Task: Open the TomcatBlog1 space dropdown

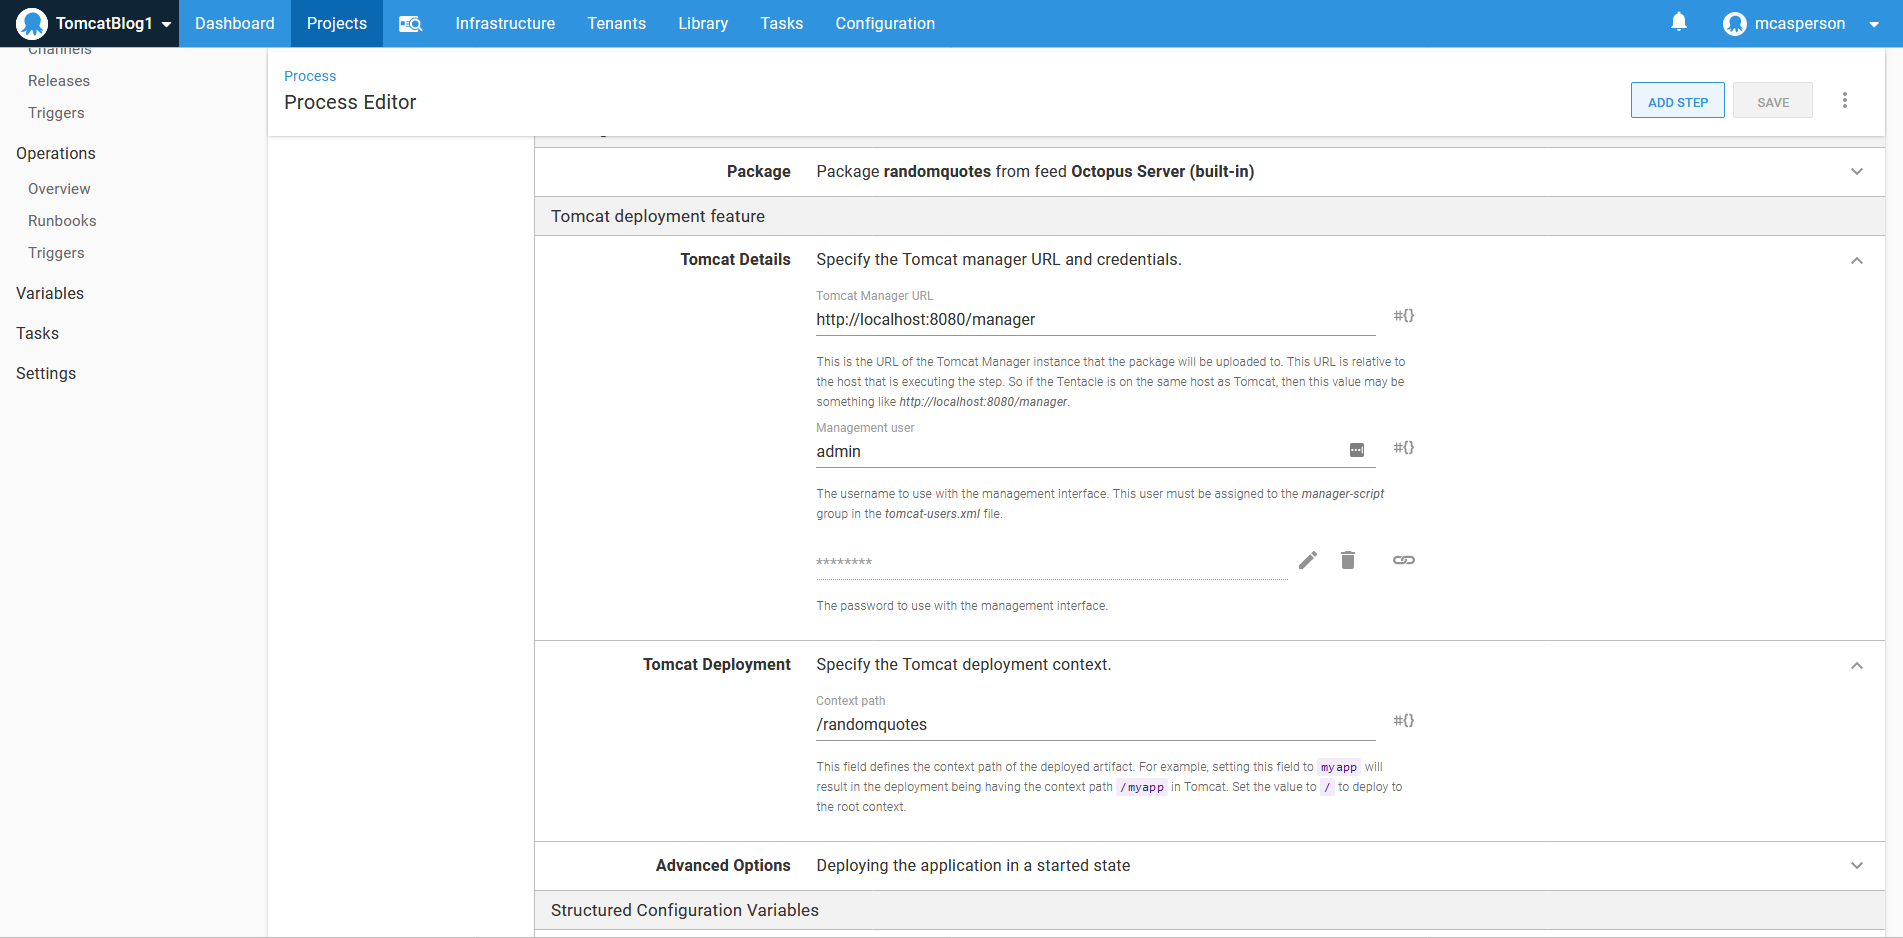Action: (x=95, y=24)
